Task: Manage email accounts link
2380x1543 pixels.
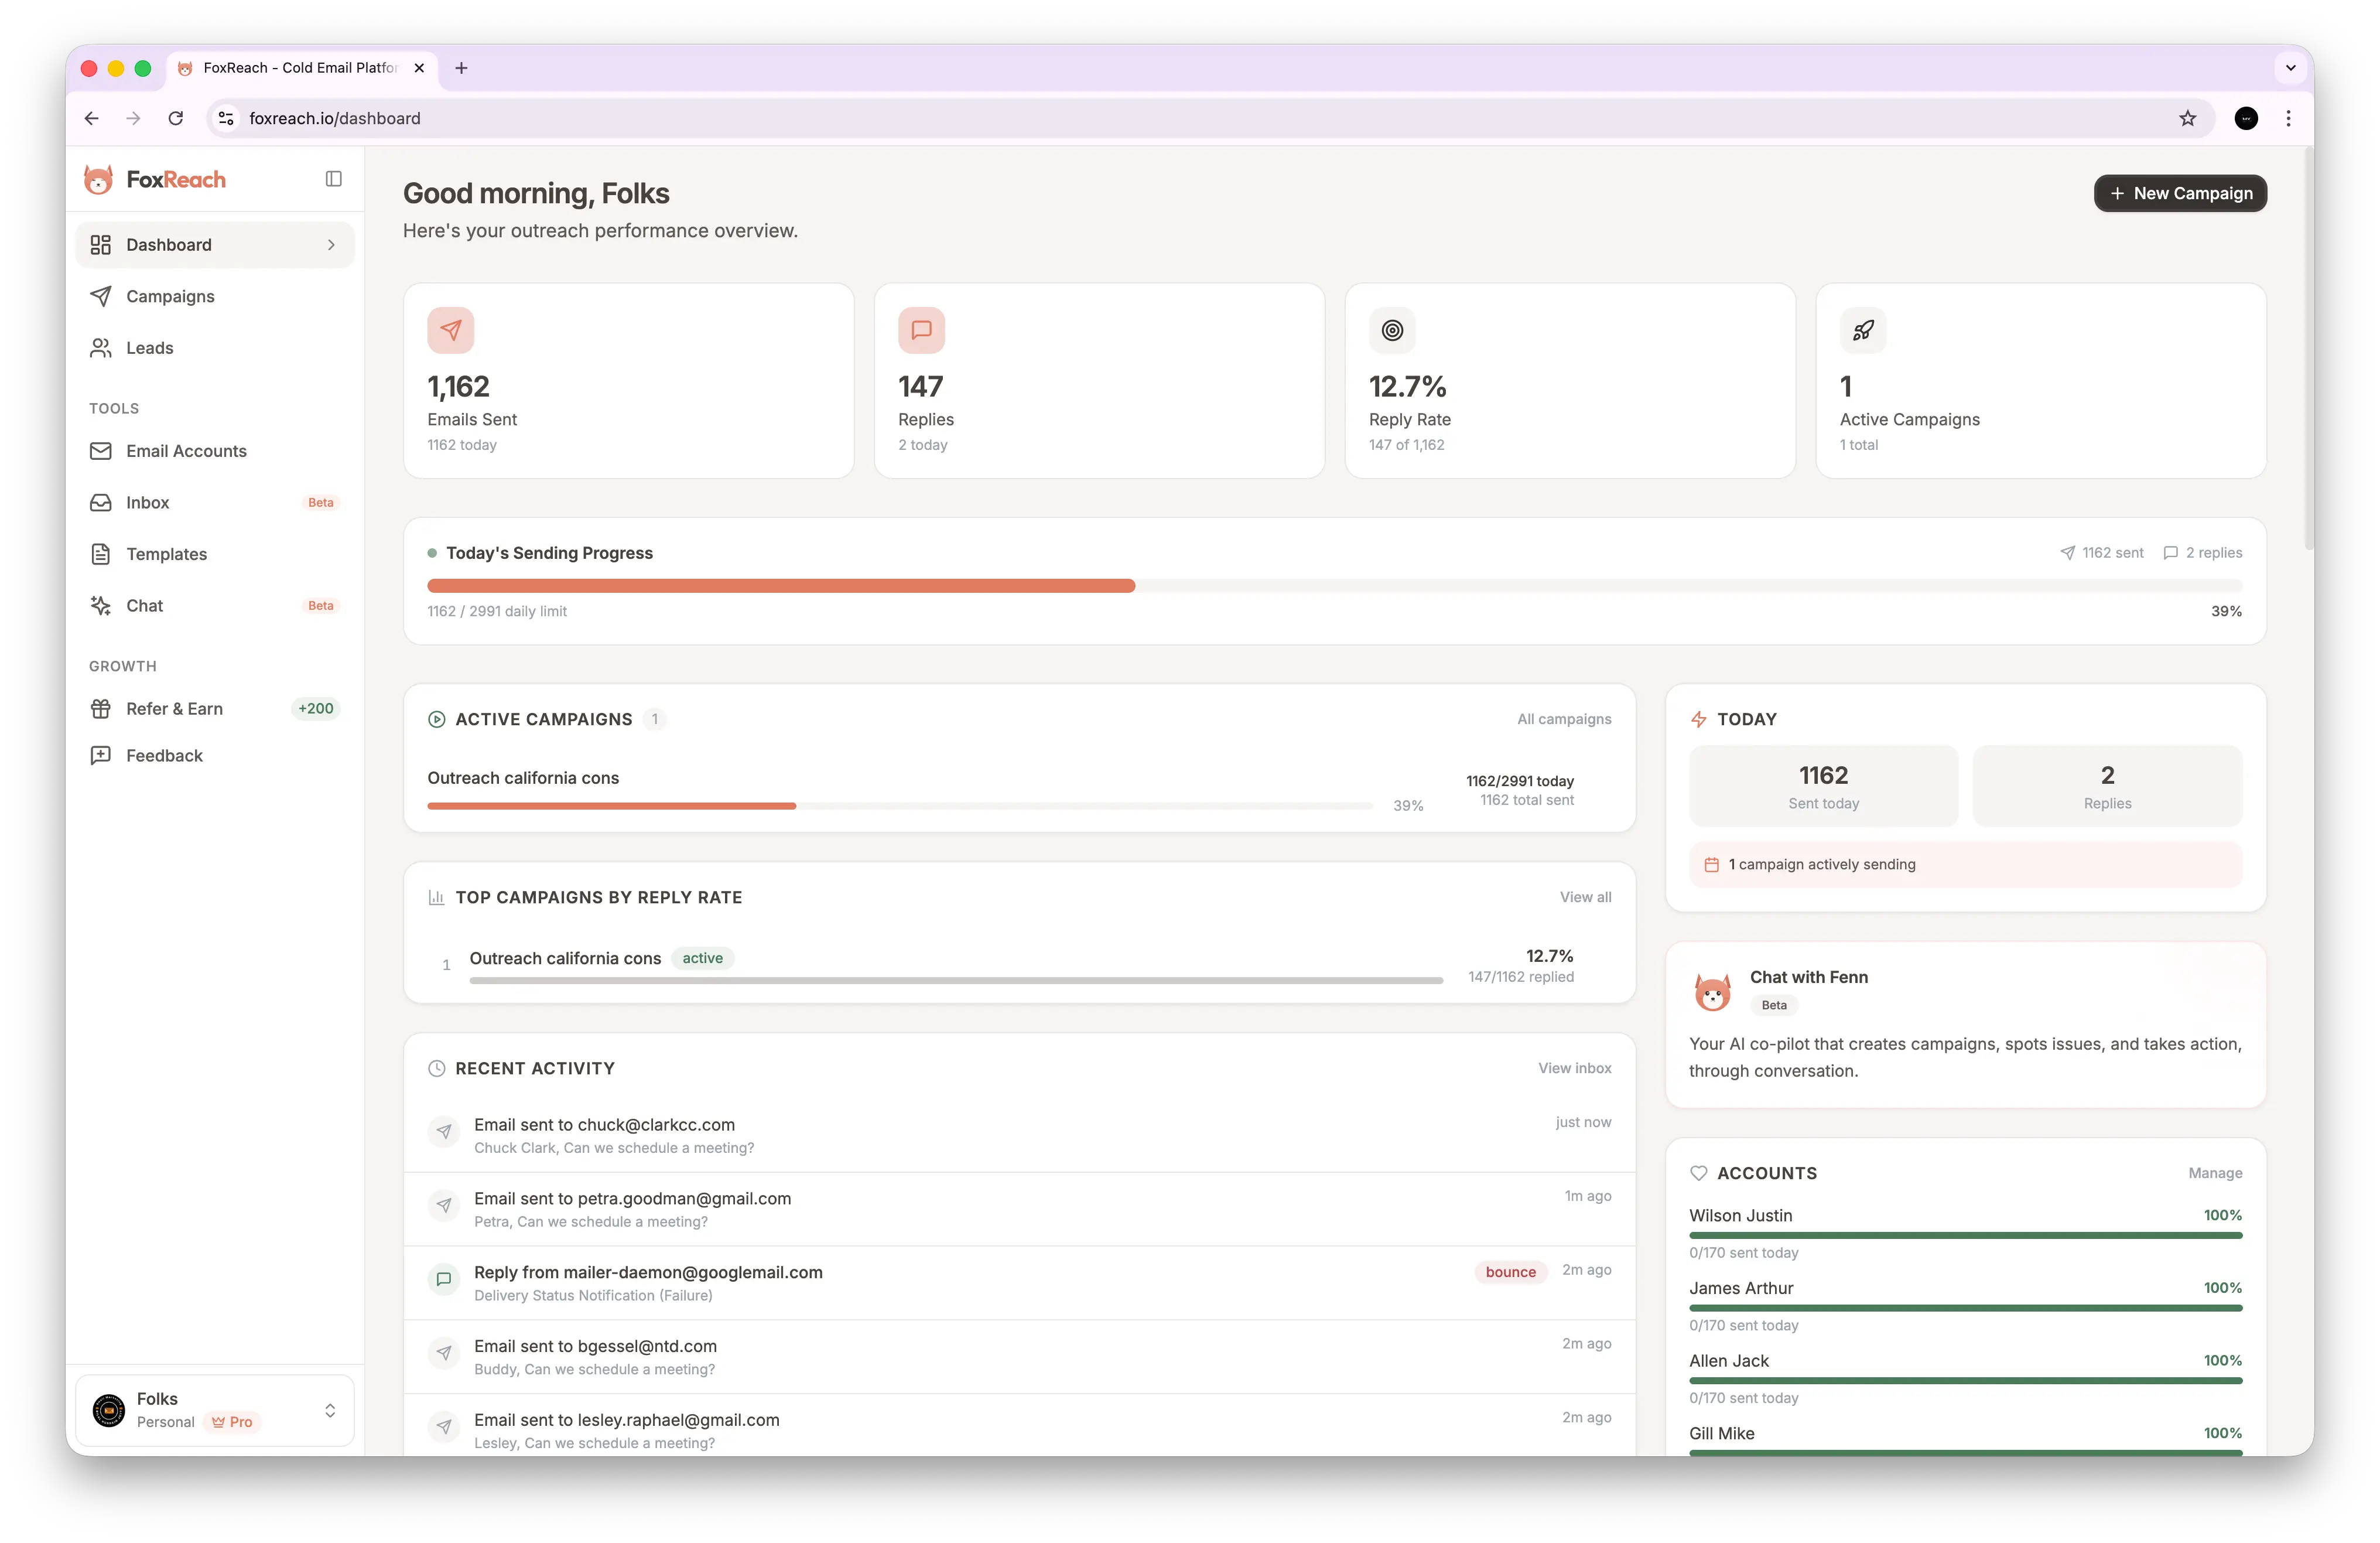Action: (2214, 1173)
